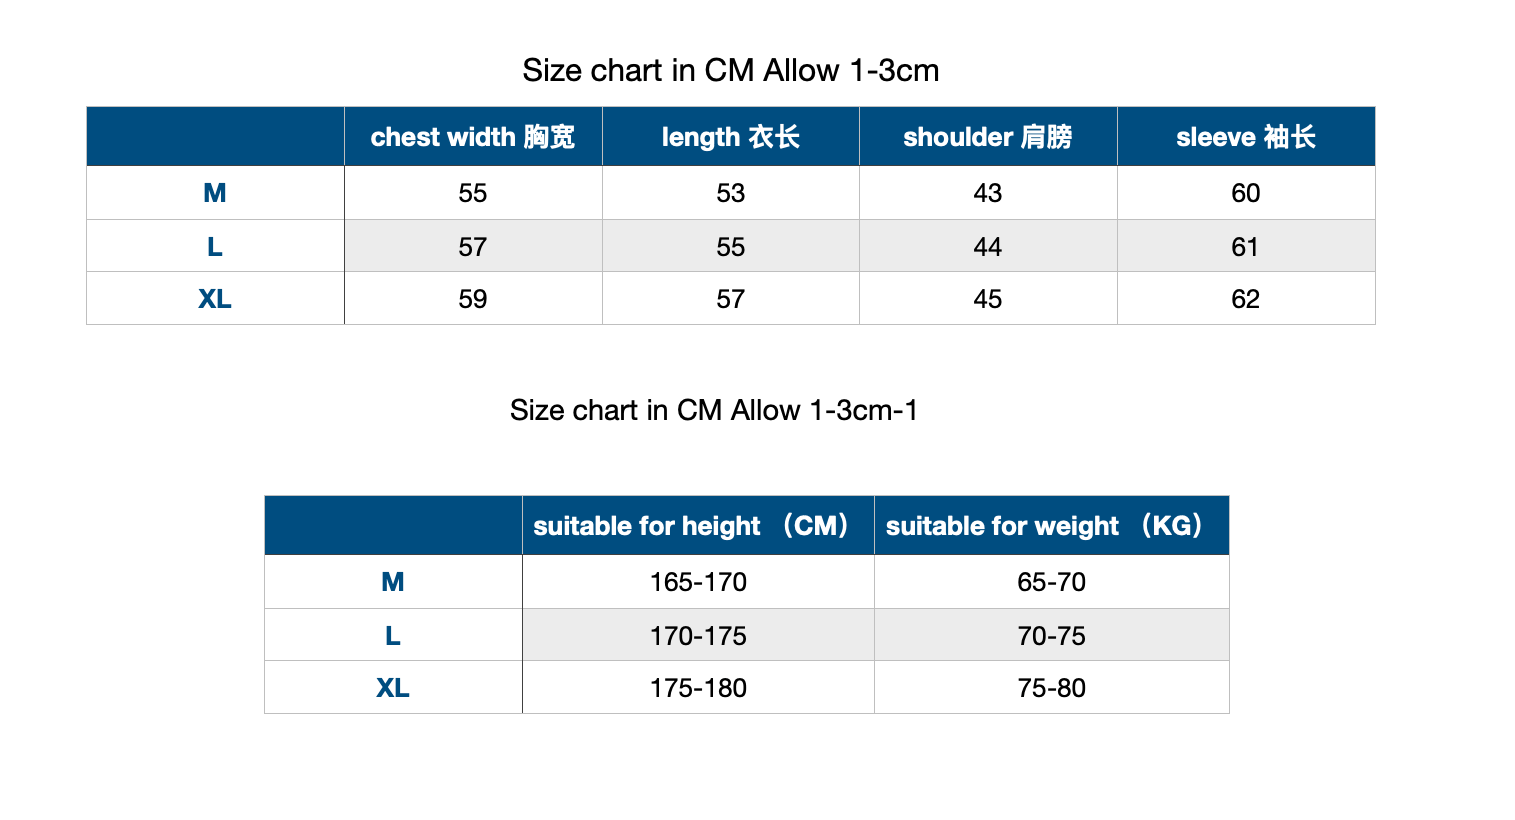This screenshot has height=820, width=1515.
Task: Select the length value 53 cell
Action: click(x=731, y=193)
